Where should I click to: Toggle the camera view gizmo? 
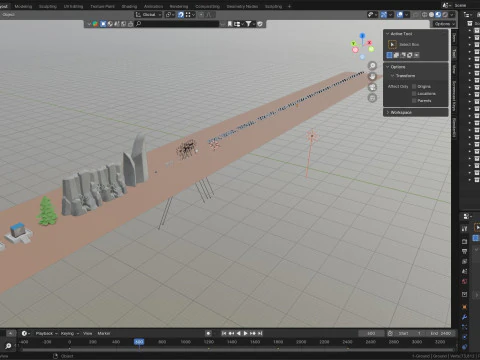point(372,87)
